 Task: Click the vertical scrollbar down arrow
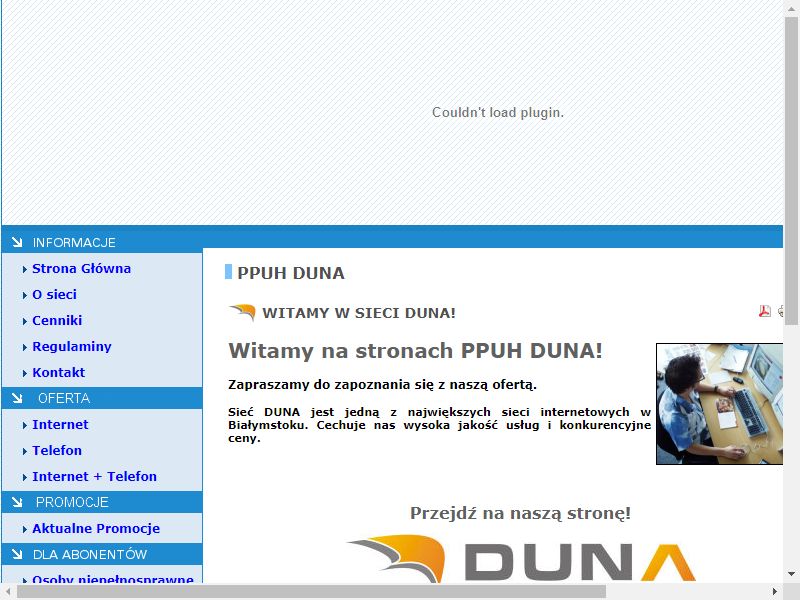click(x=791, y=574)
